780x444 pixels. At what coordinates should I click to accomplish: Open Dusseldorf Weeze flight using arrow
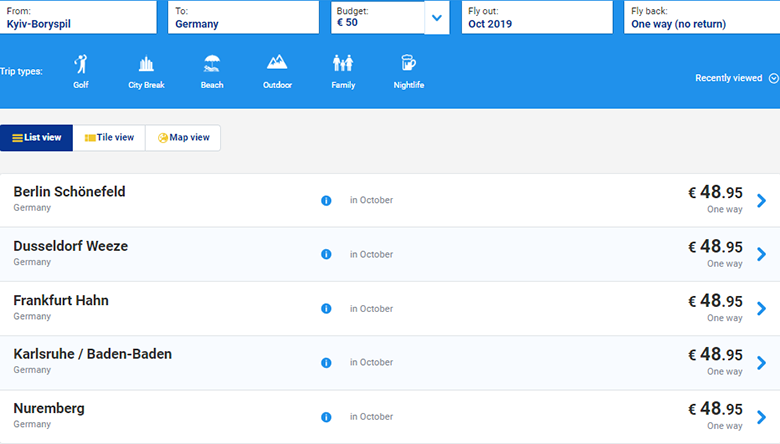(x=762, y=254)
